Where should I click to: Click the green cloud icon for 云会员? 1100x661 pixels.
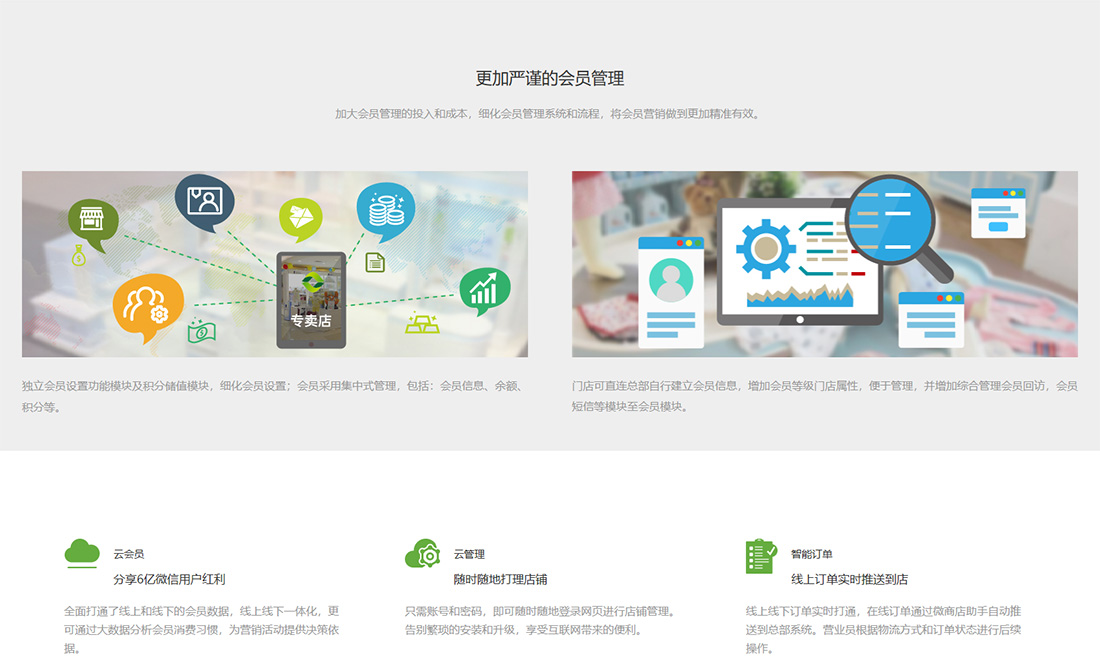pyautogui.click(x=82, y=553)
